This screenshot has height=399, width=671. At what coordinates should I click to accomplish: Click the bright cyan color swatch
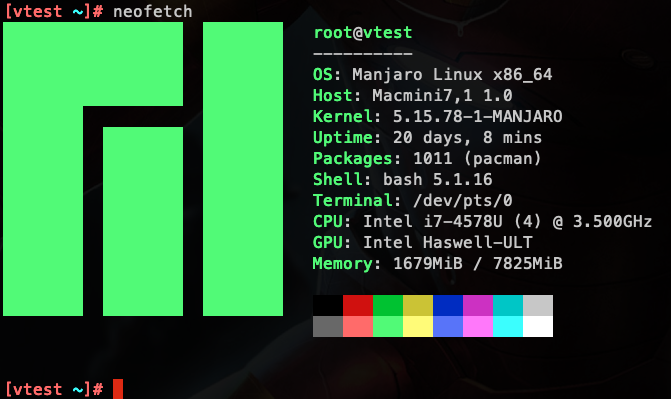point(508,326)
